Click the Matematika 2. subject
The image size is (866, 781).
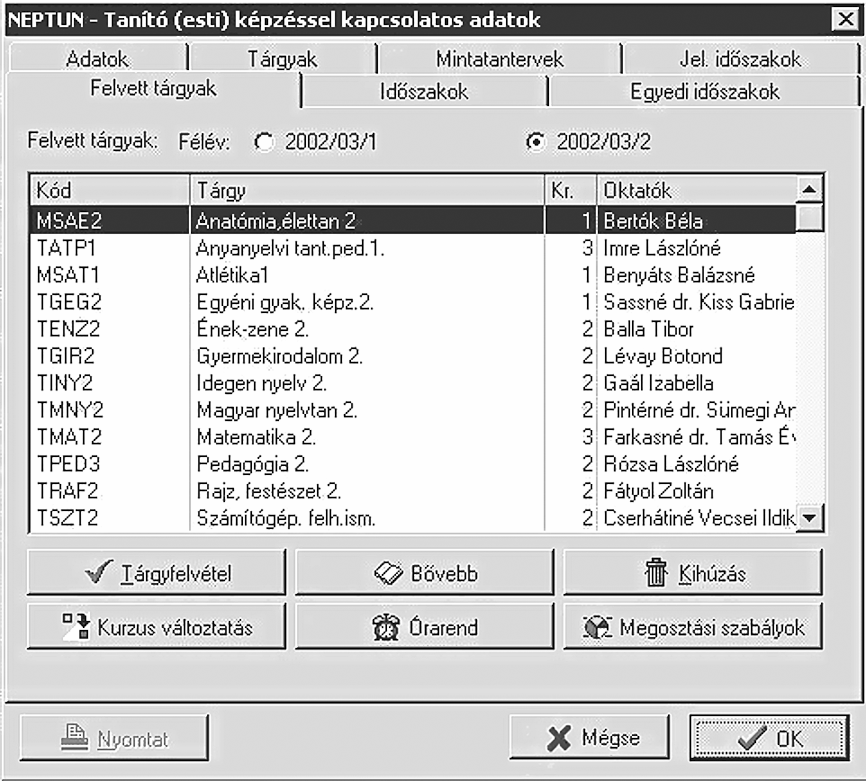point(256,437)
